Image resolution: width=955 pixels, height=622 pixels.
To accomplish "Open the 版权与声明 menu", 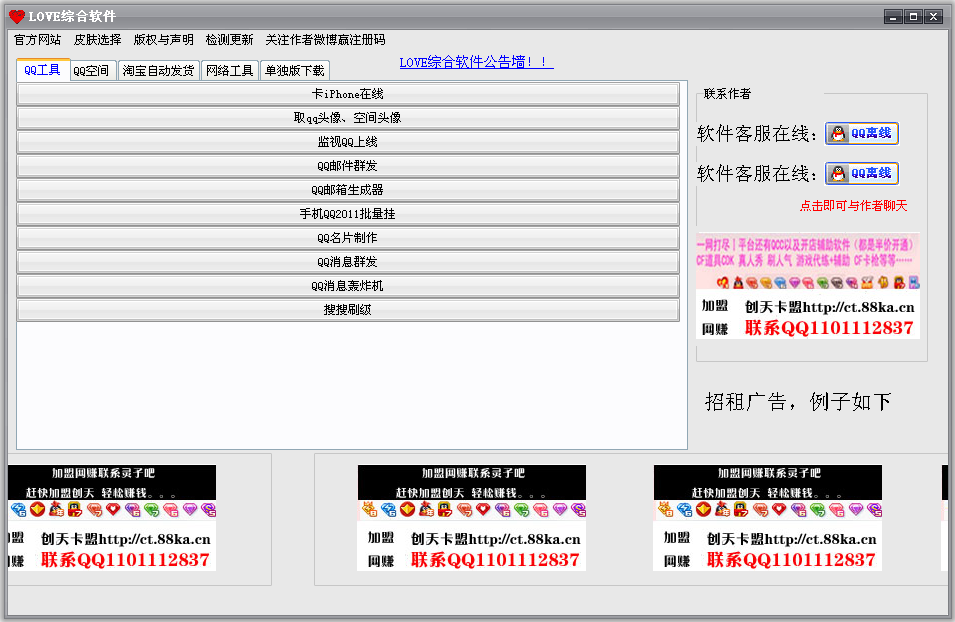I will [x=163, y=40].
